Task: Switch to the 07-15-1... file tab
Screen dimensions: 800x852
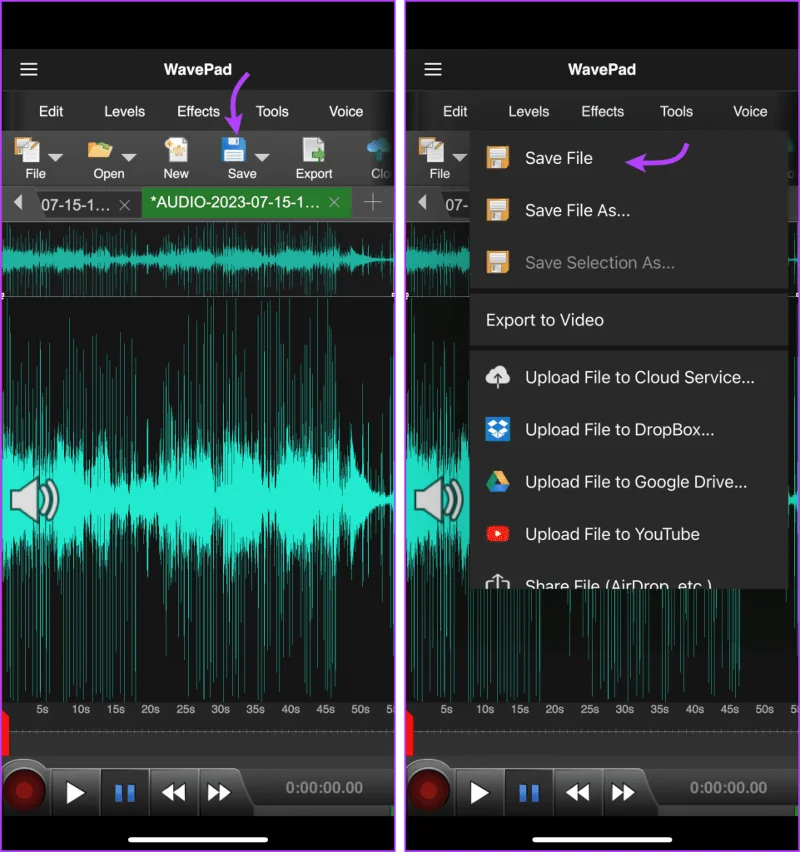Action: (x=76, y=205)
